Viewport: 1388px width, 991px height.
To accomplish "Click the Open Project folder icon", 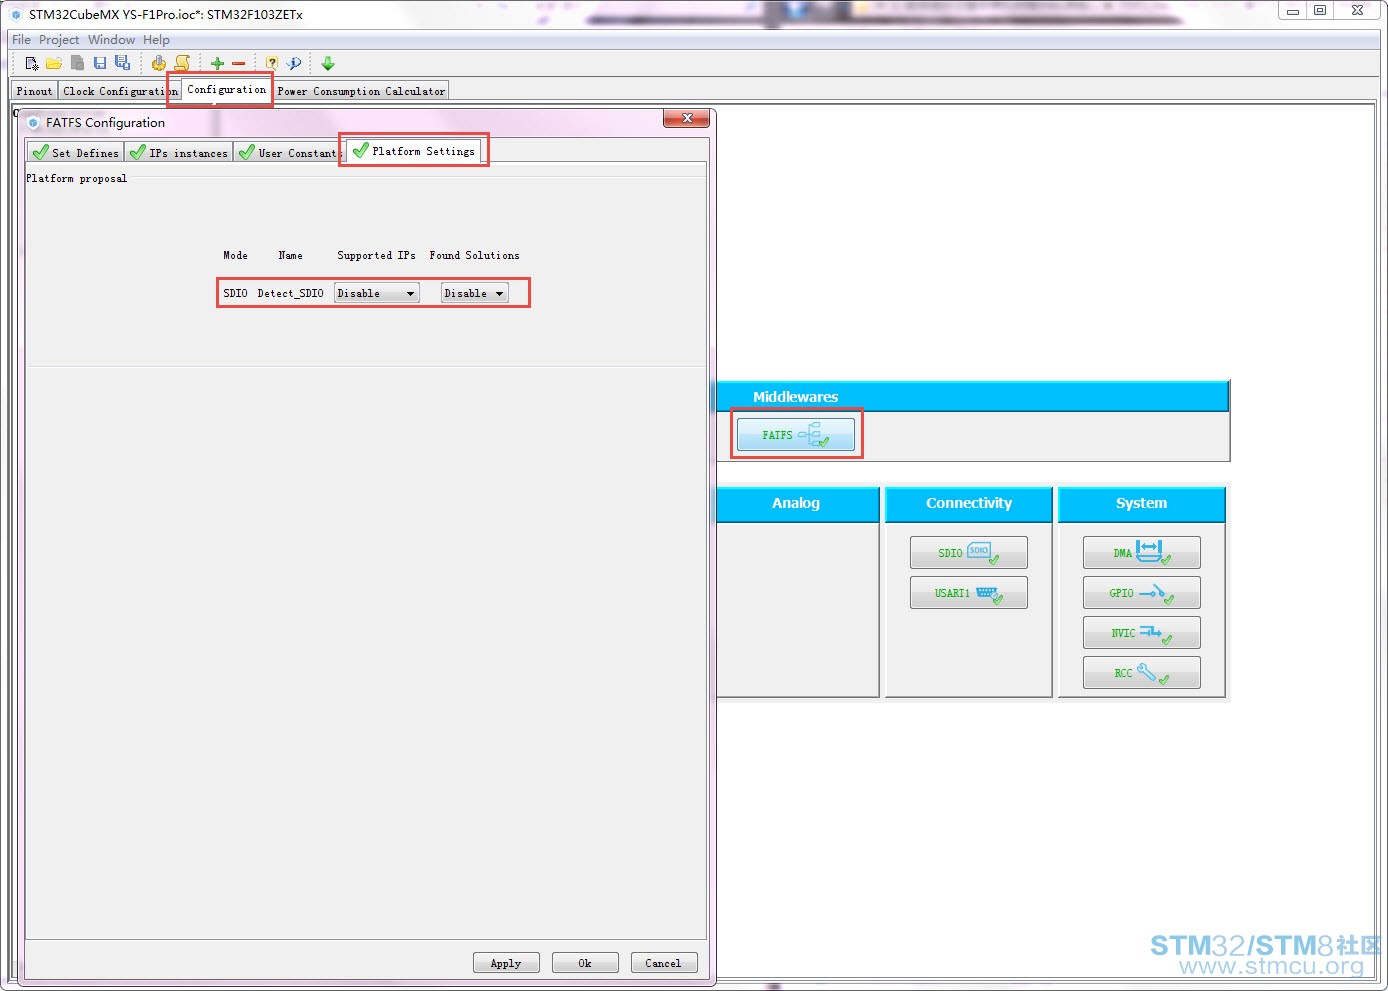I will (x=54, y=63).
